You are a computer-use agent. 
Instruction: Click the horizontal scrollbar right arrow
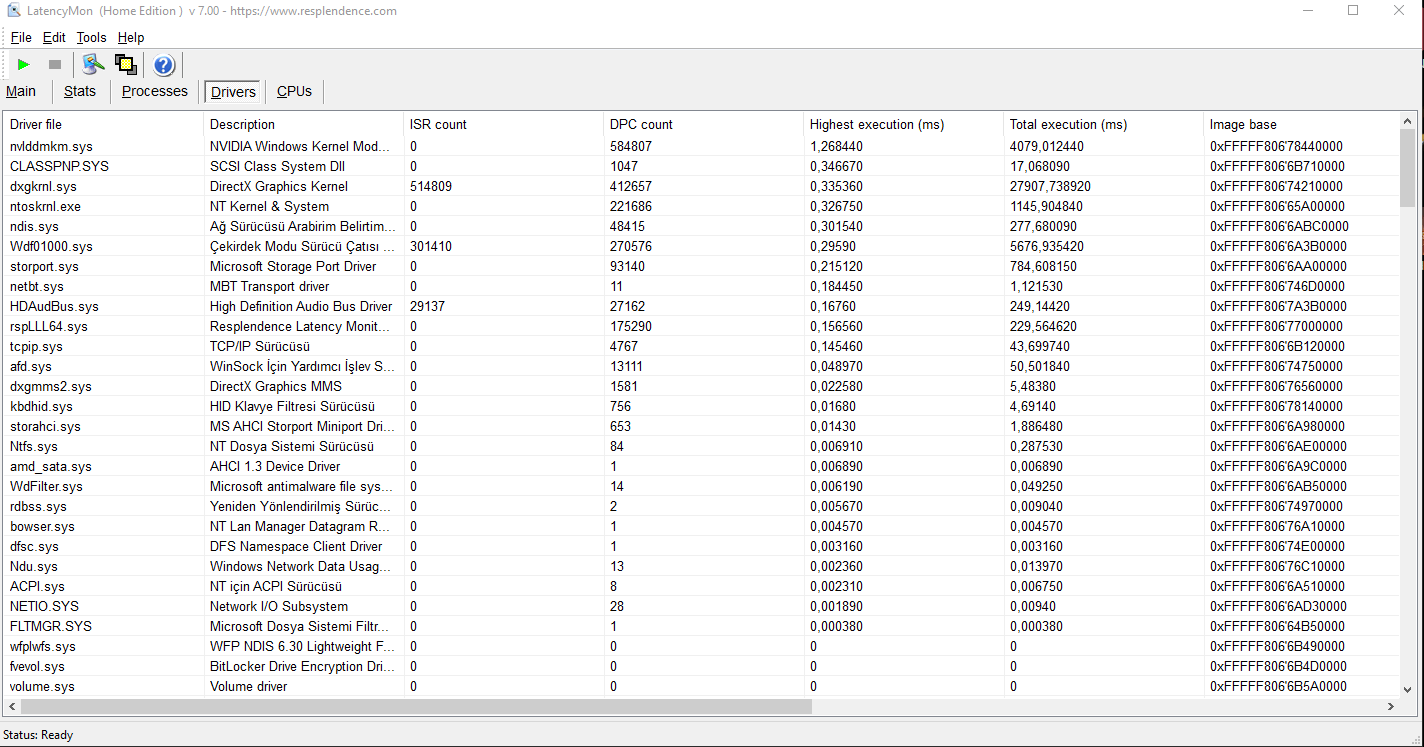(1390, 706)
